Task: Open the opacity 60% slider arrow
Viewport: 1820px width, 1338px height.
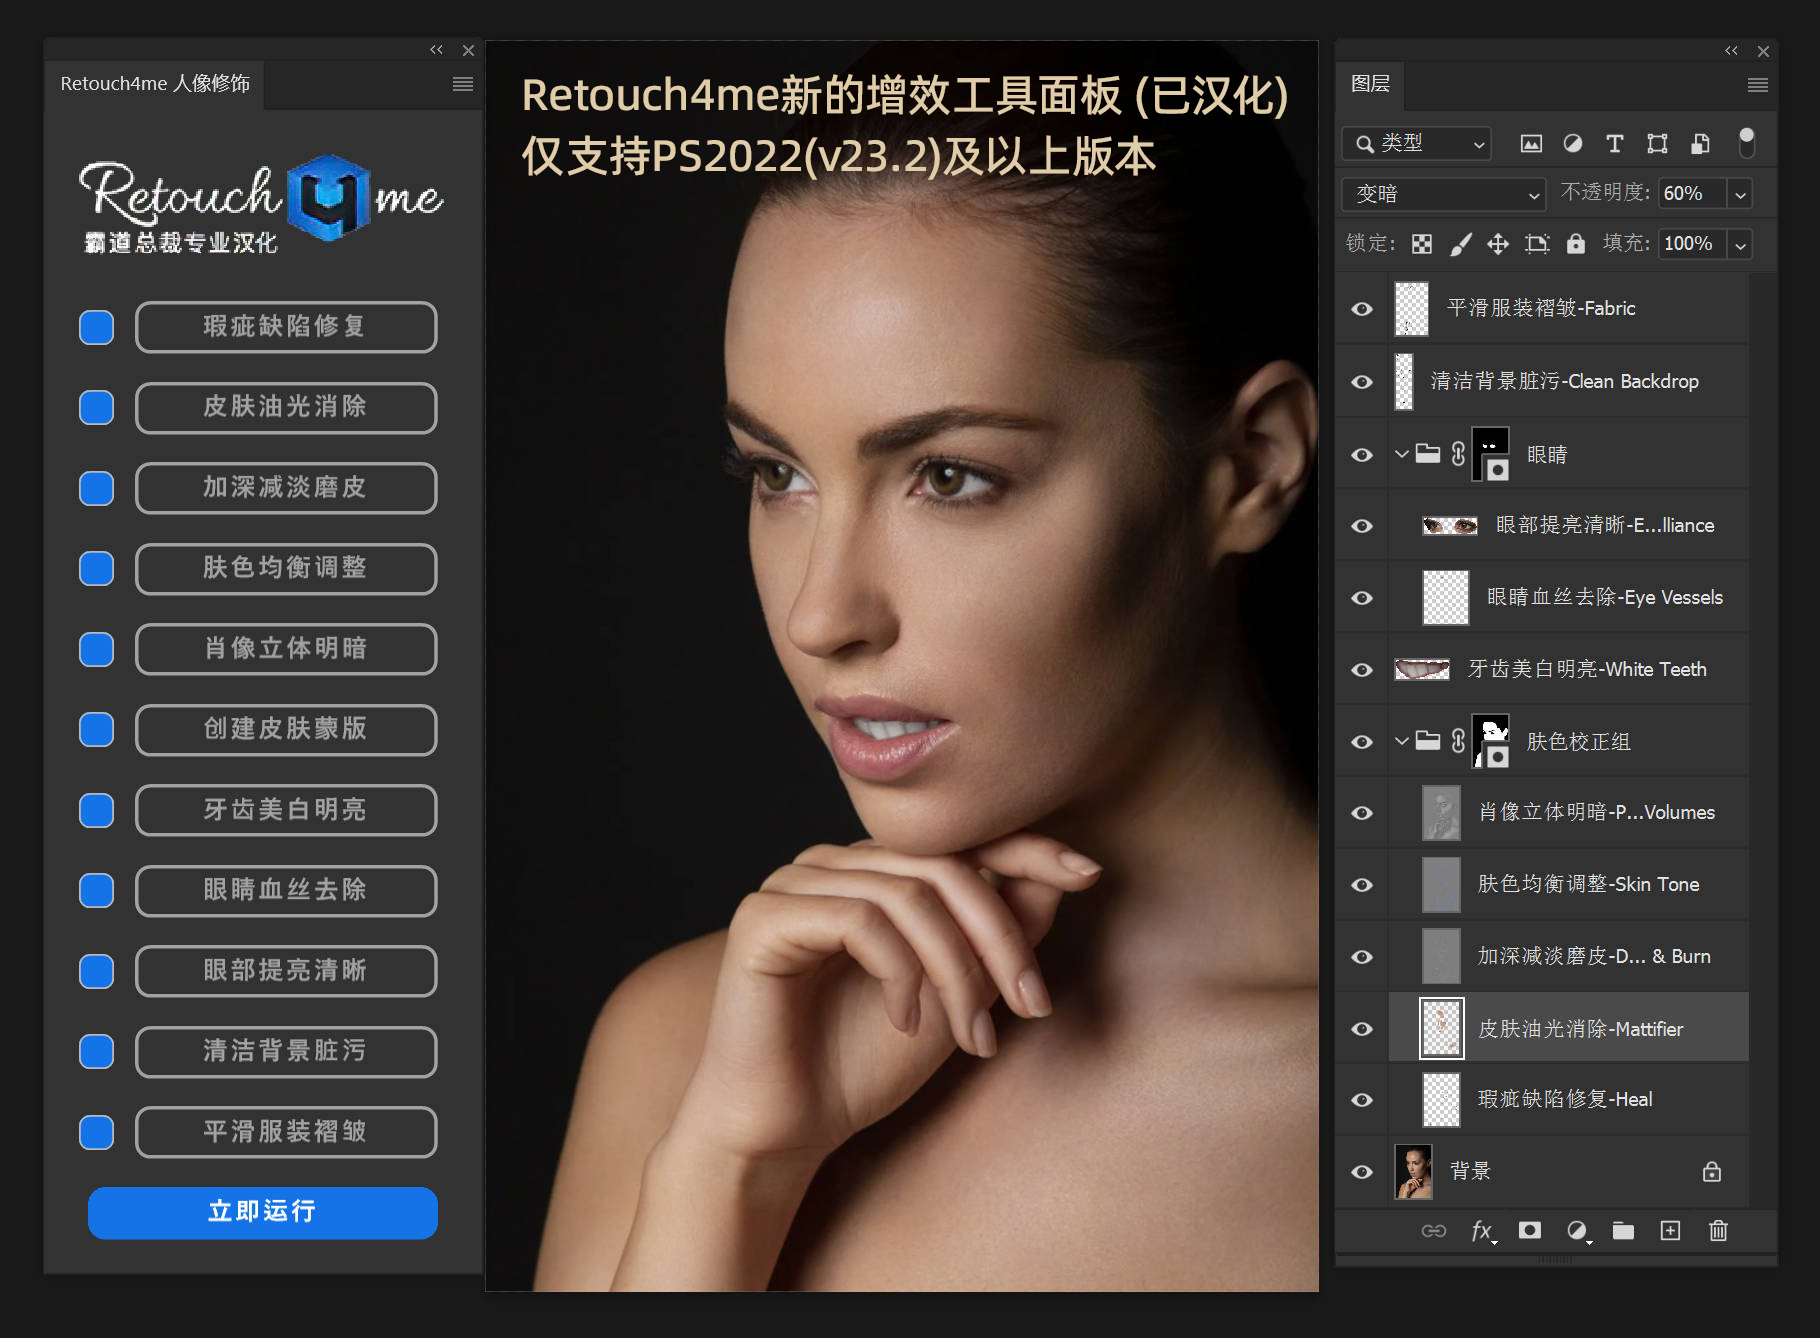Action: (x=1741, y=194)
